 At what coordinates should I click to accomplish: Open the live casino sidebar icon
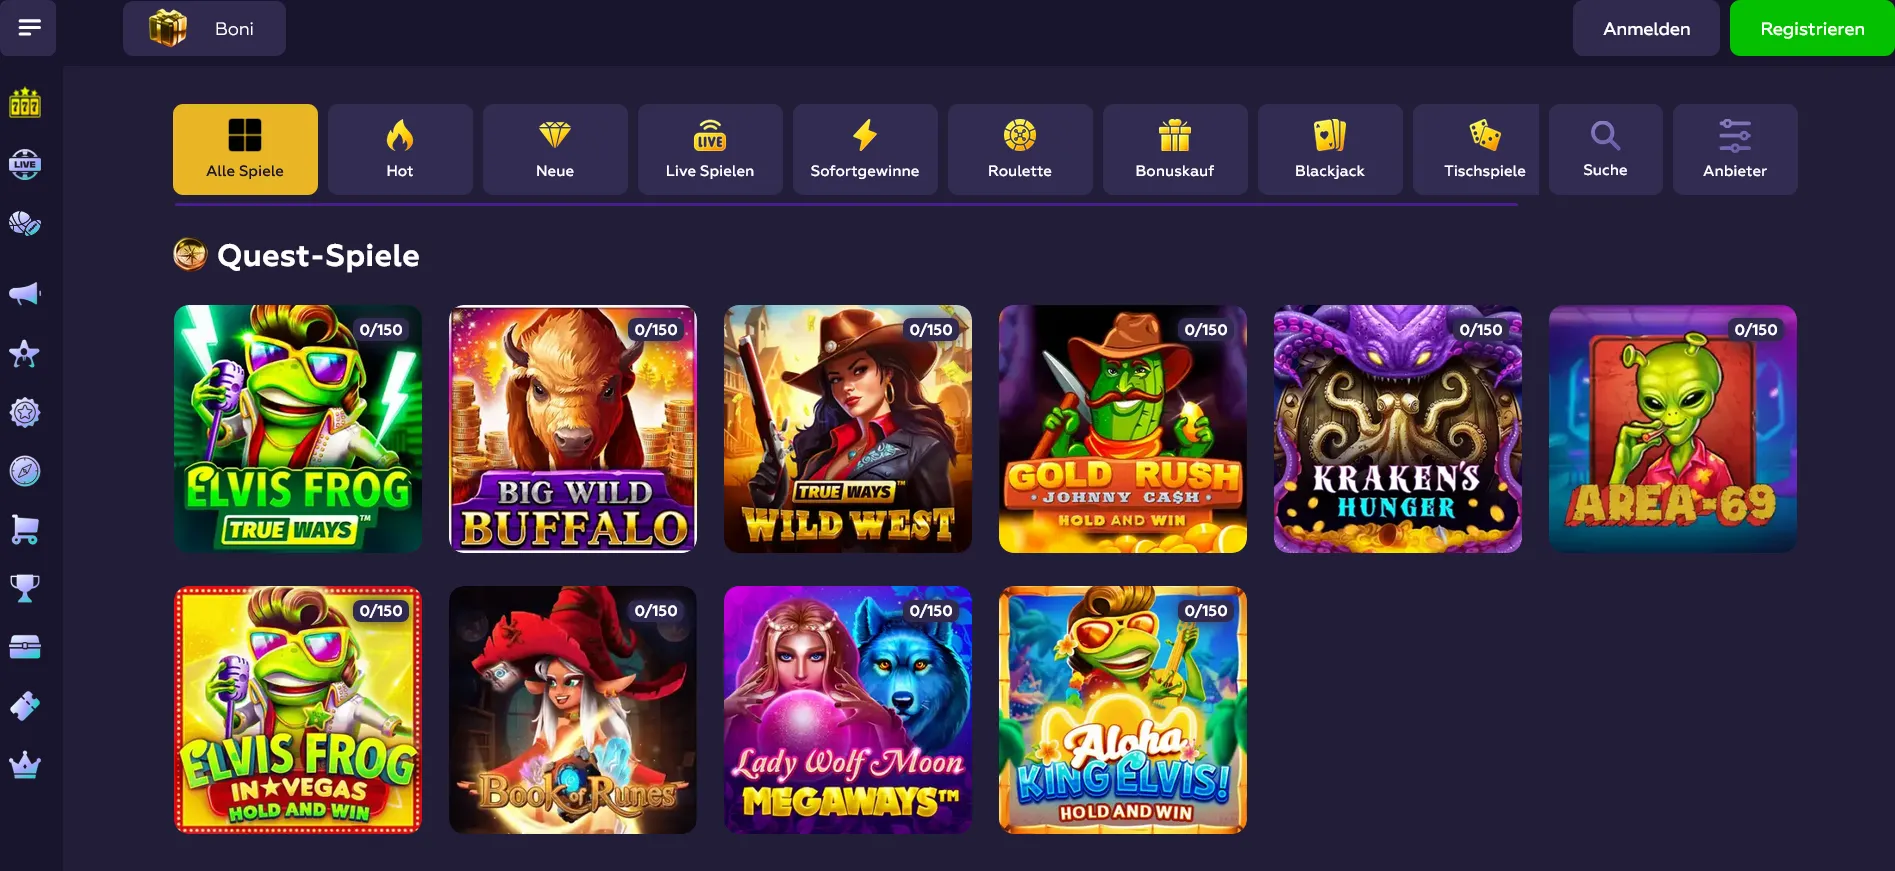(x=25, y=164)
